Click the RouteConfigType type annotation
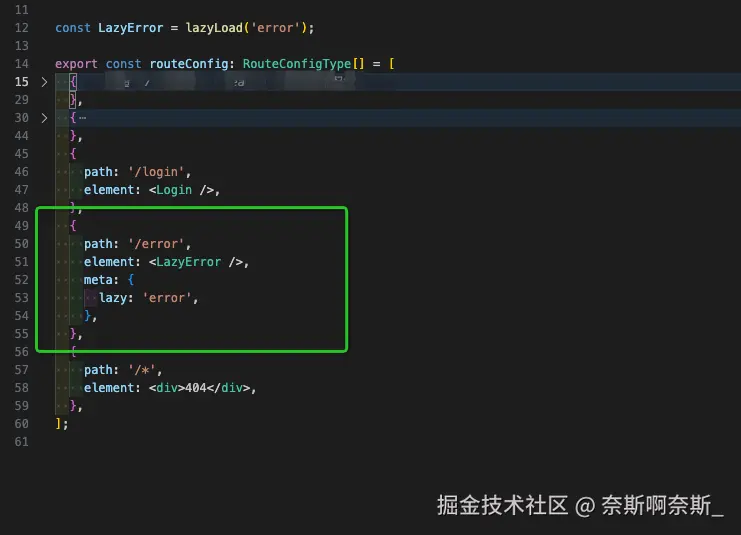Screen dimensions: 741x535 (297, 64)
